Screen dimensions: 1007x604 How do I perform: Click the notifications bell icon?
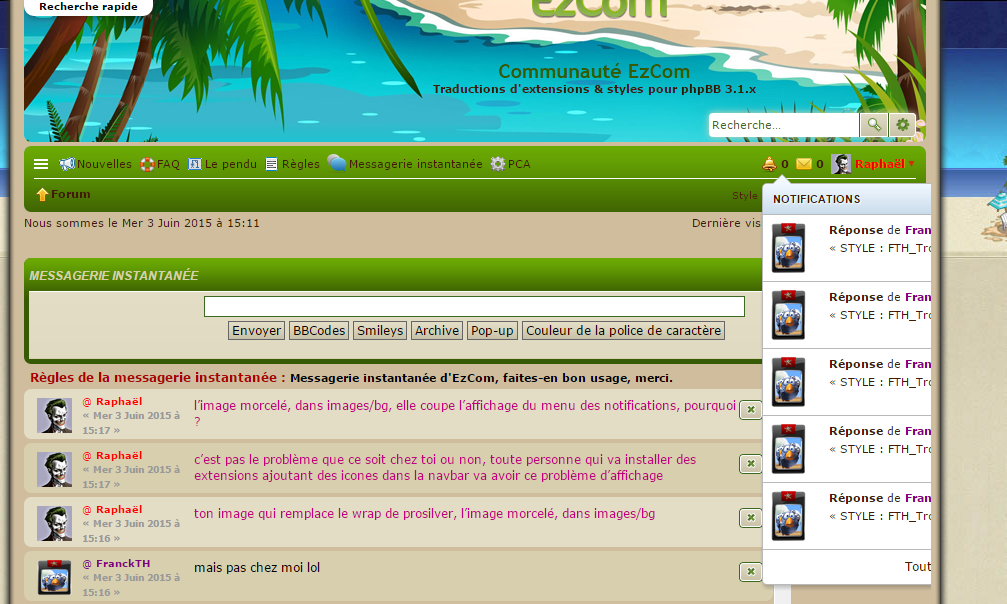[769, 164]
